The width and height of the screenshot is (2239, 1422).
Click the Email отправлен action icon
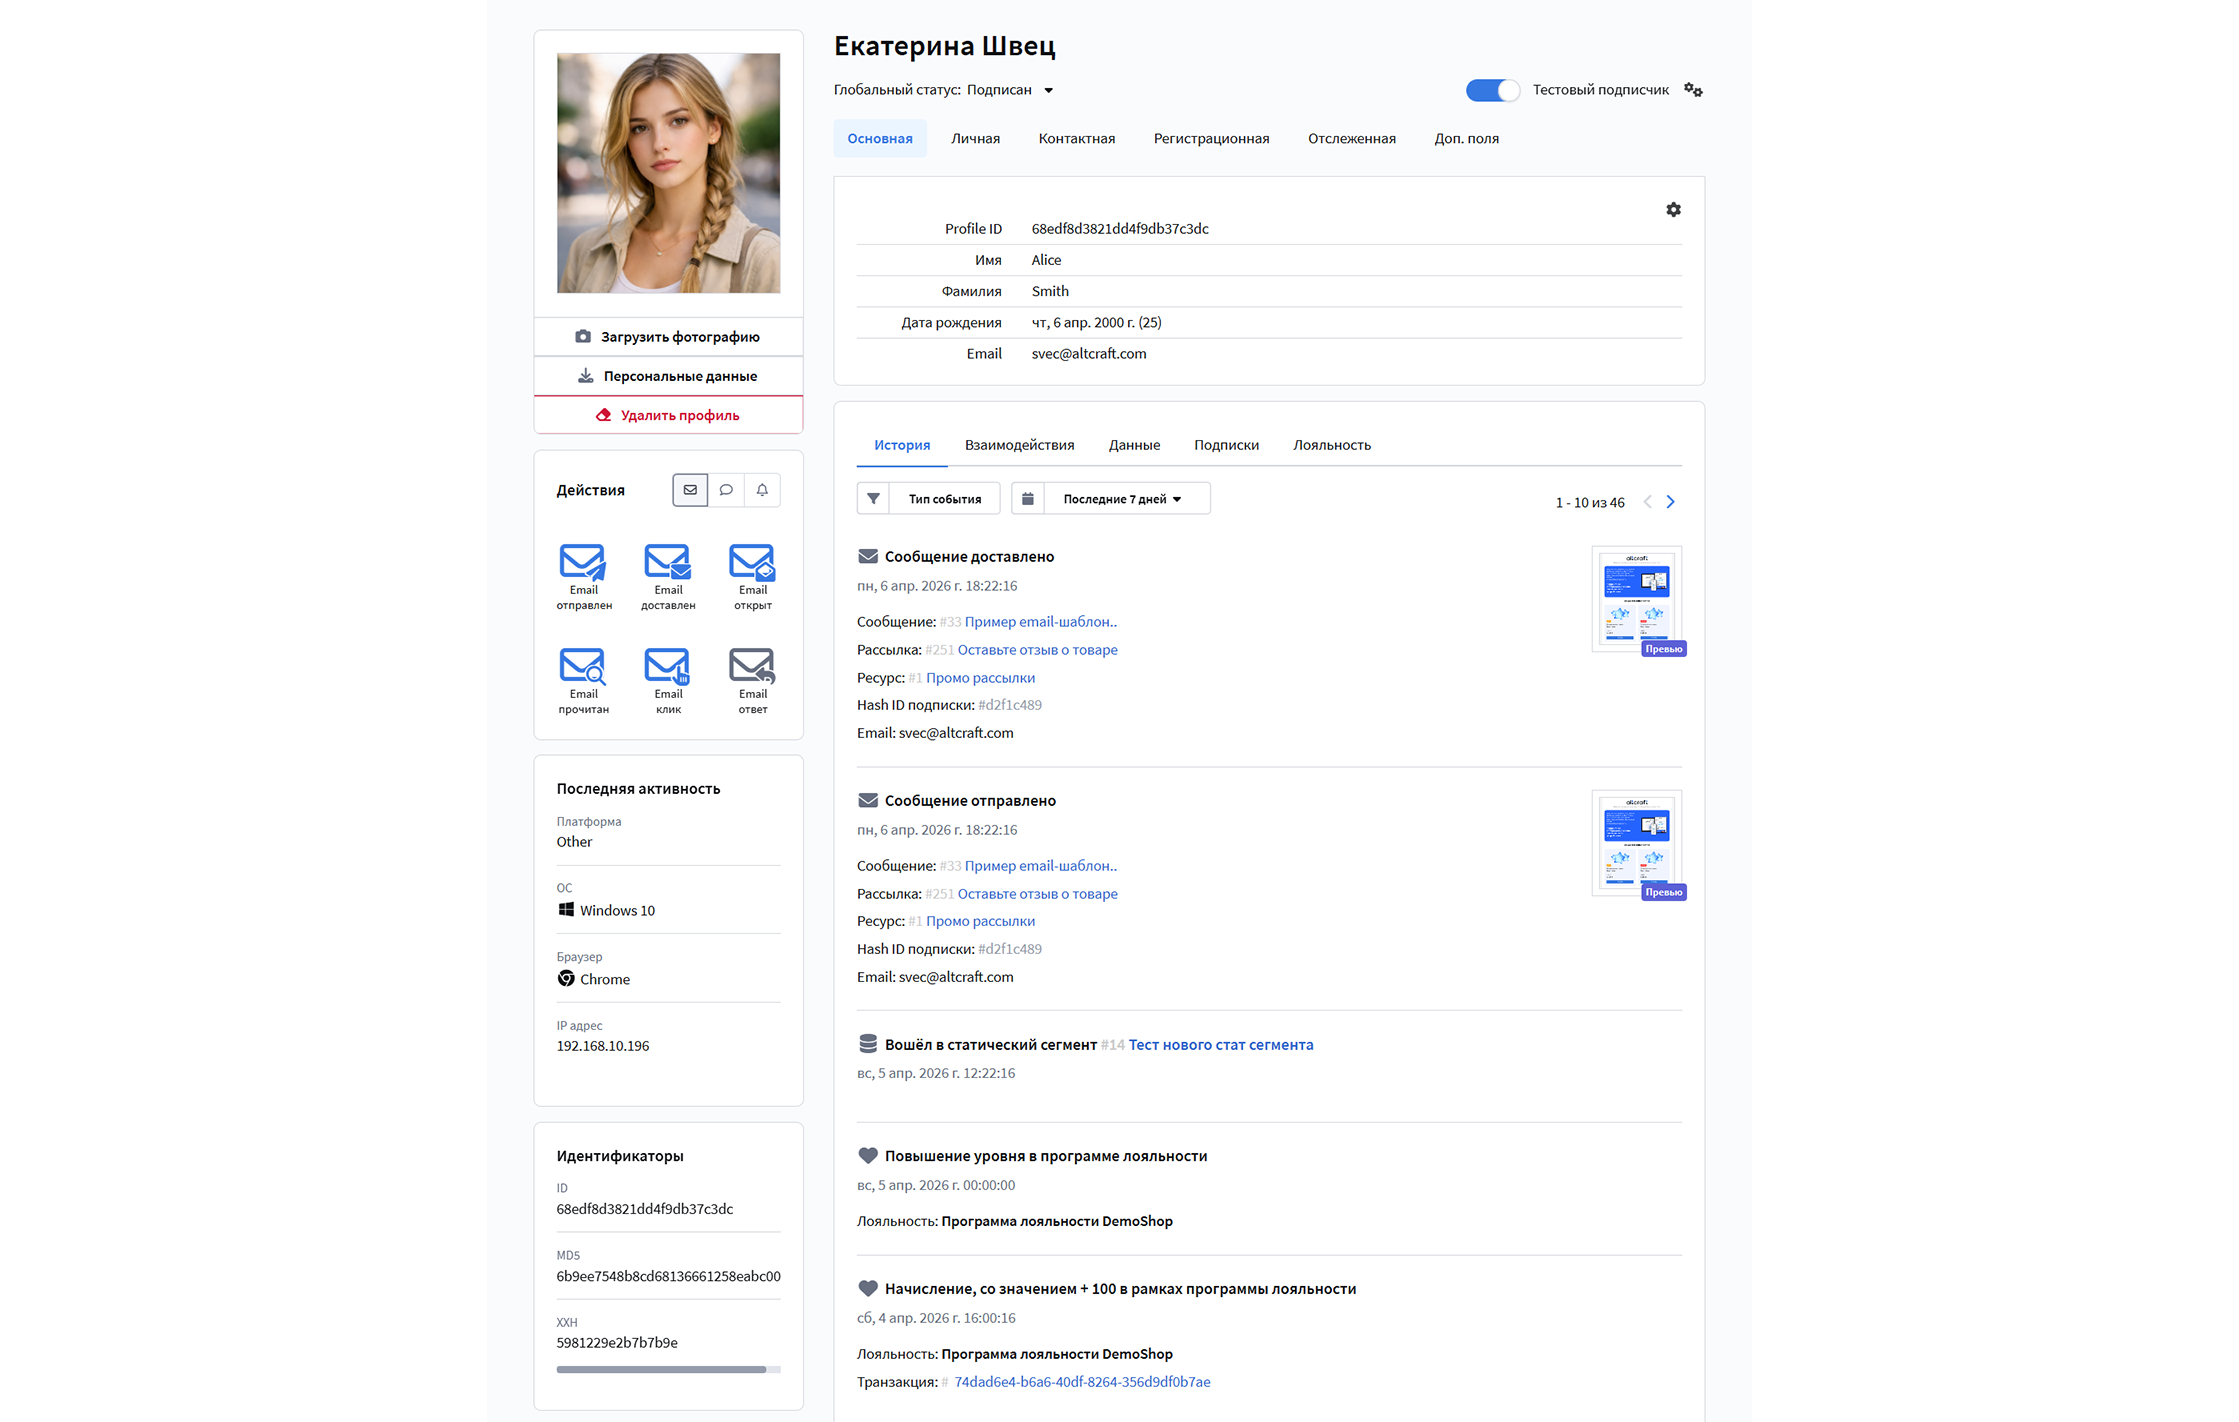coord(583,562)
